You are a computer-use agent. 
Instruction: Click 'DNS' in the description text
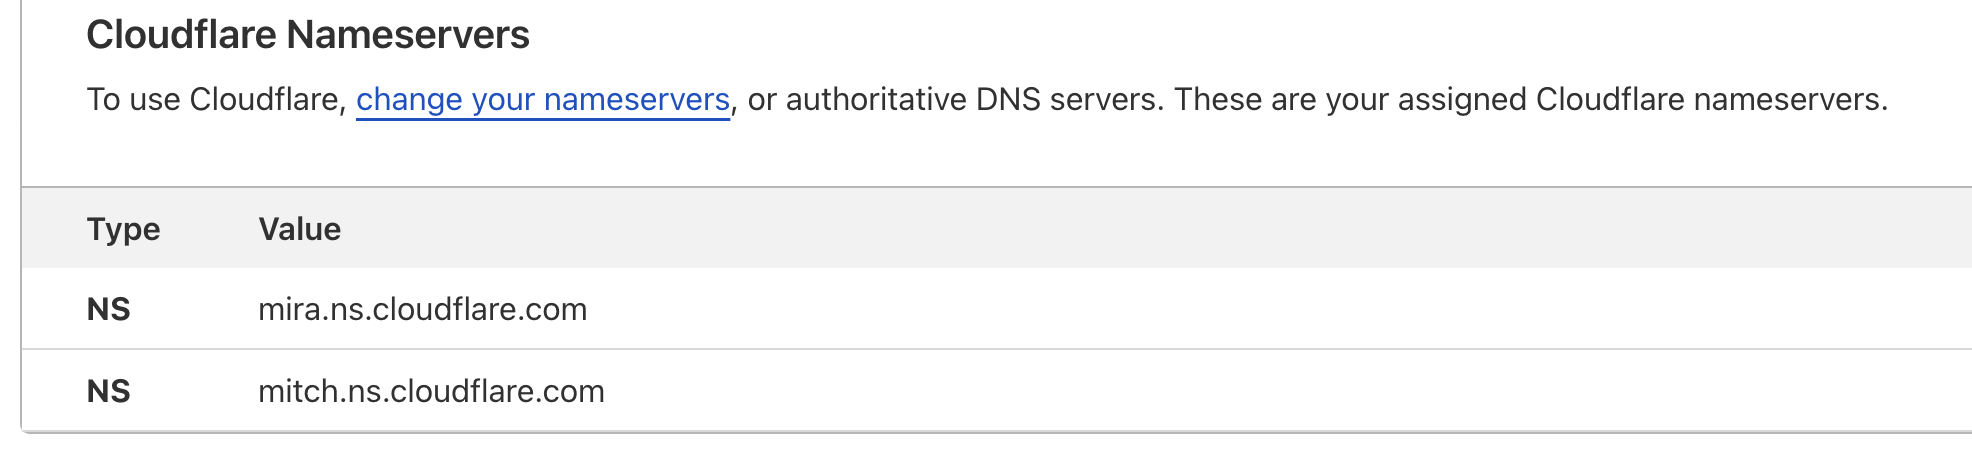tap(1008, 100)
